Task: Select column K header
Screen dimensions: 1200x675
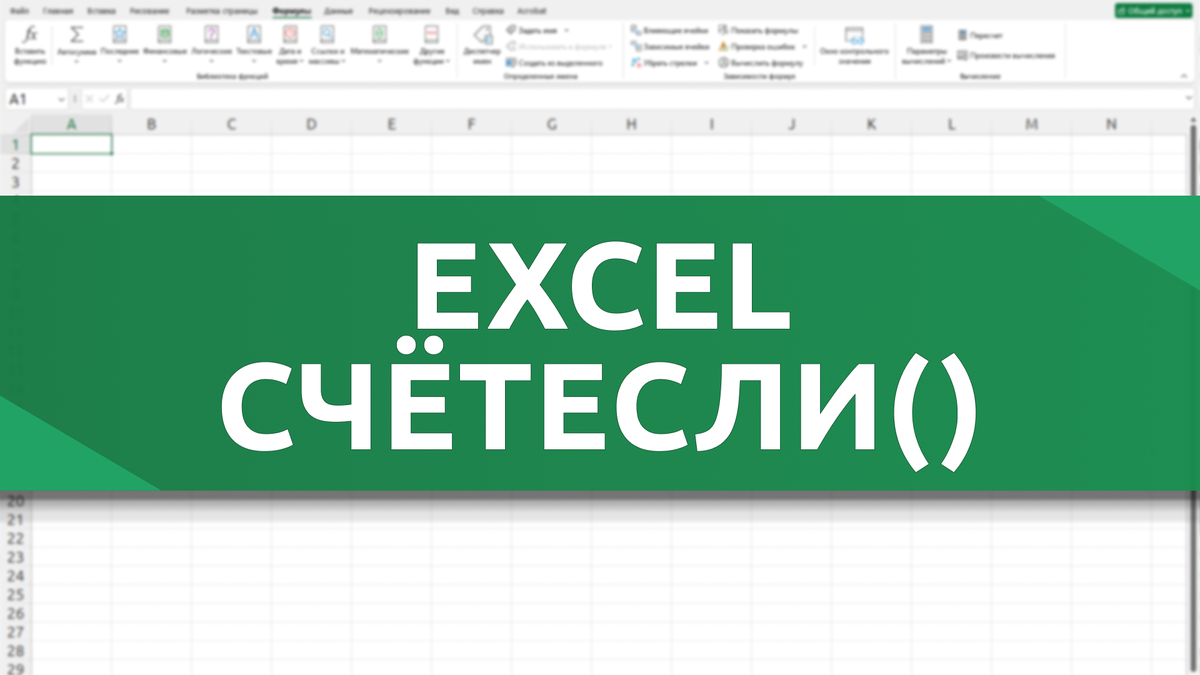Action: (871, 124)
